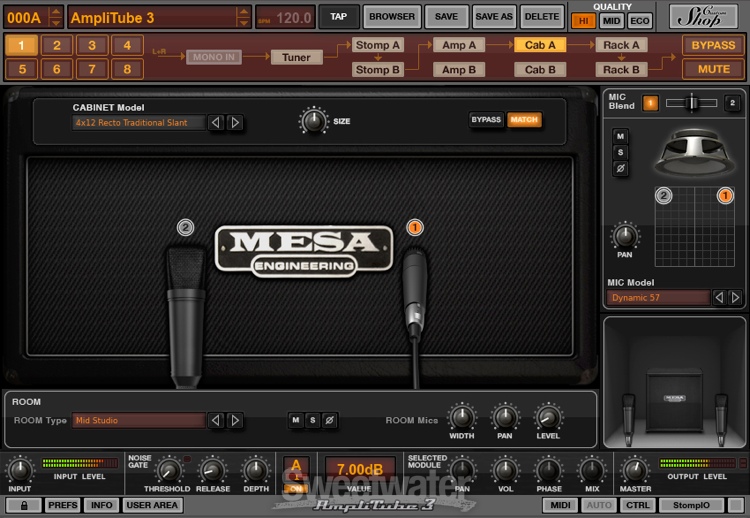This screenshot has height=518, width=750.
Task: Toggle cabinet MATCH button
Action: (x=523, y=120)
